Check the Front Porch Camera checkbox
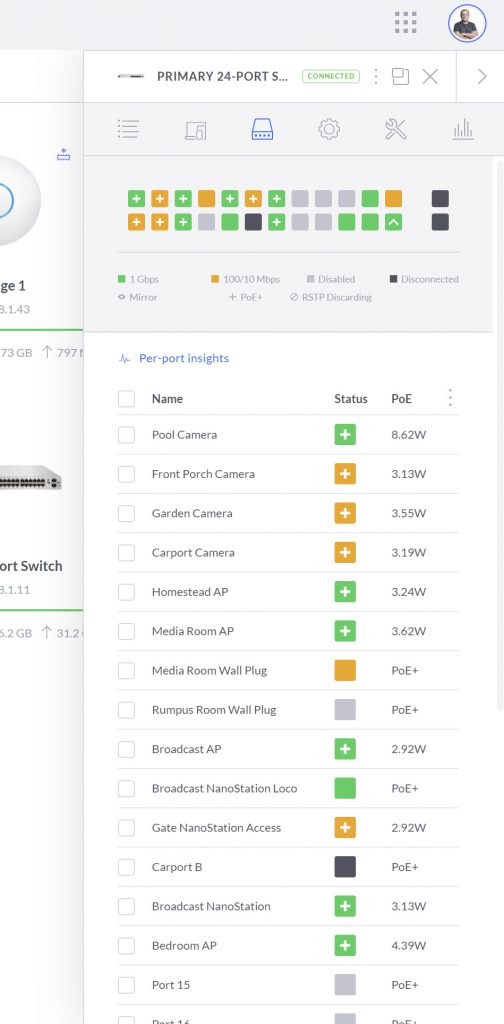This screenshot has width=504, height=1024. [x=127, y=474]
